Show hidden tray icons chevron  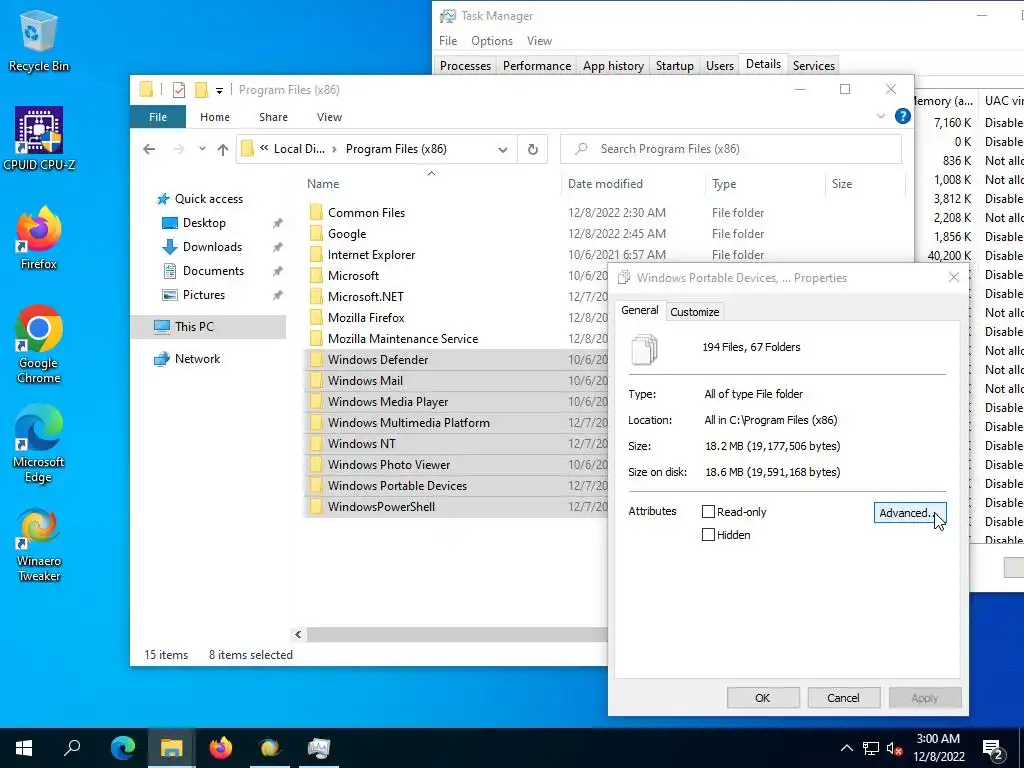pos(846,748)
